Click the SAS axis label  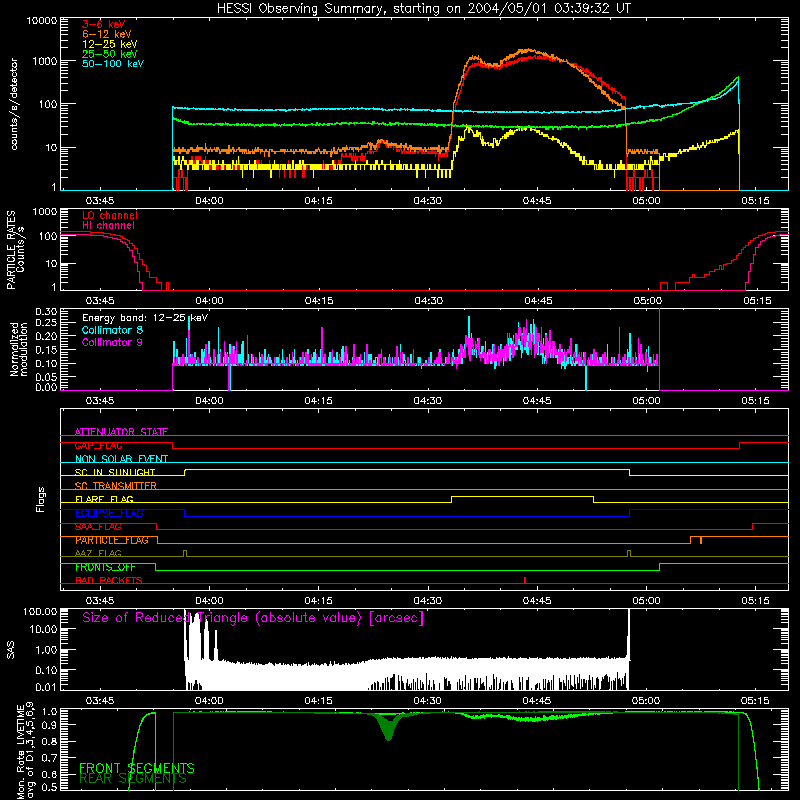(x=10, y=650)
